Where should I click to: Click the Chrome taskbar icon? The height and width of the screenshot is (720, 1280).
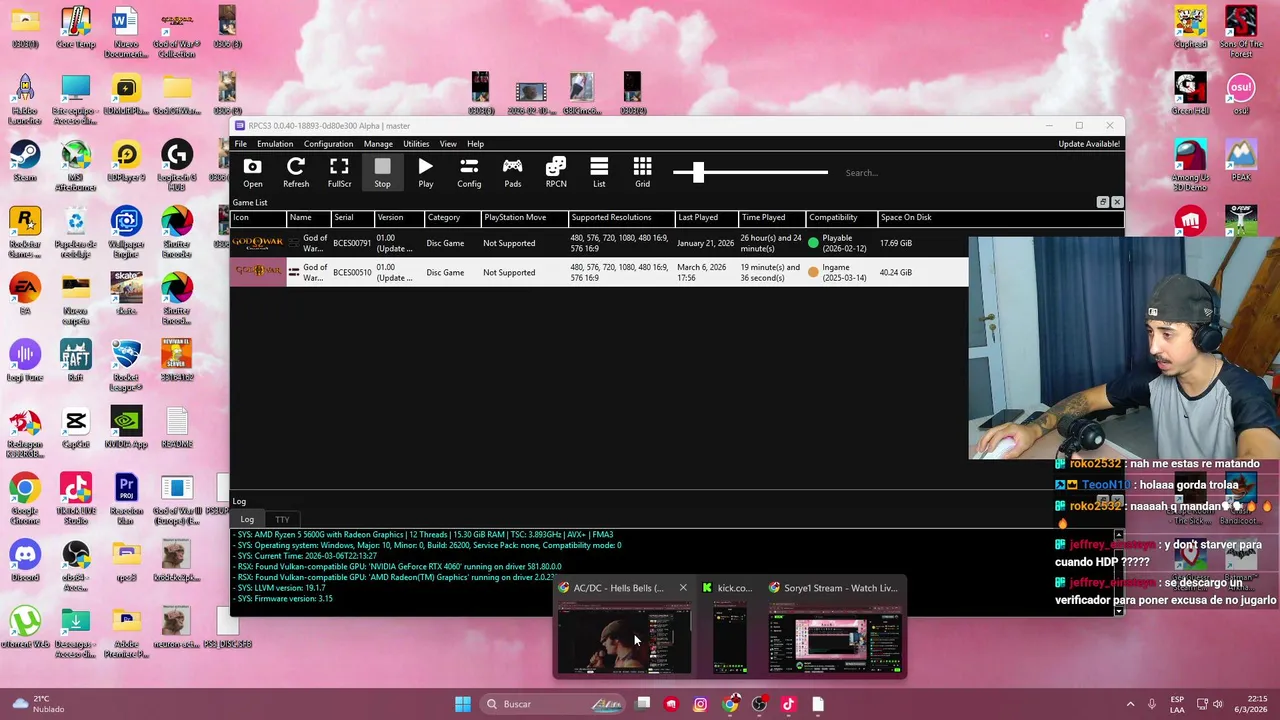[x=730, y=704]
